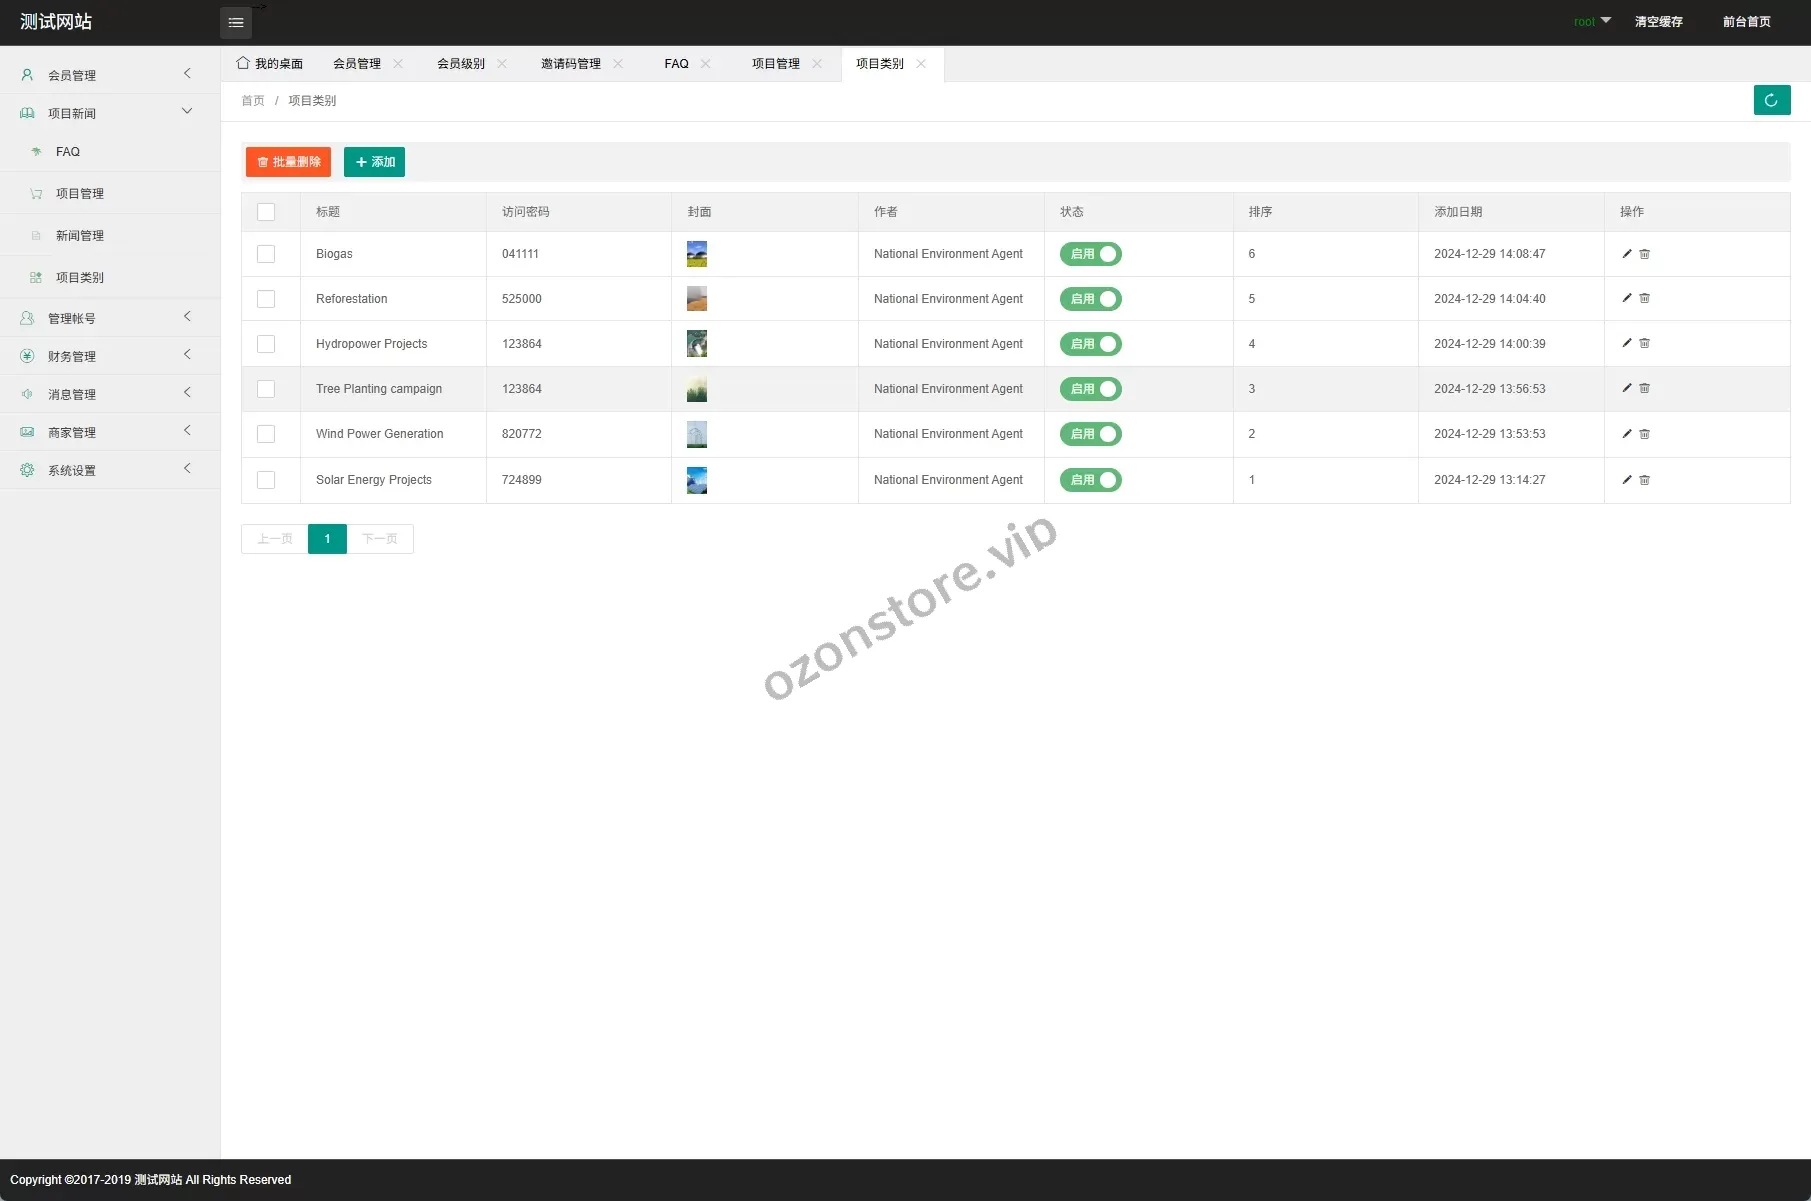Click trash icon for Solar Energy Projects

tap(1644, 480)
